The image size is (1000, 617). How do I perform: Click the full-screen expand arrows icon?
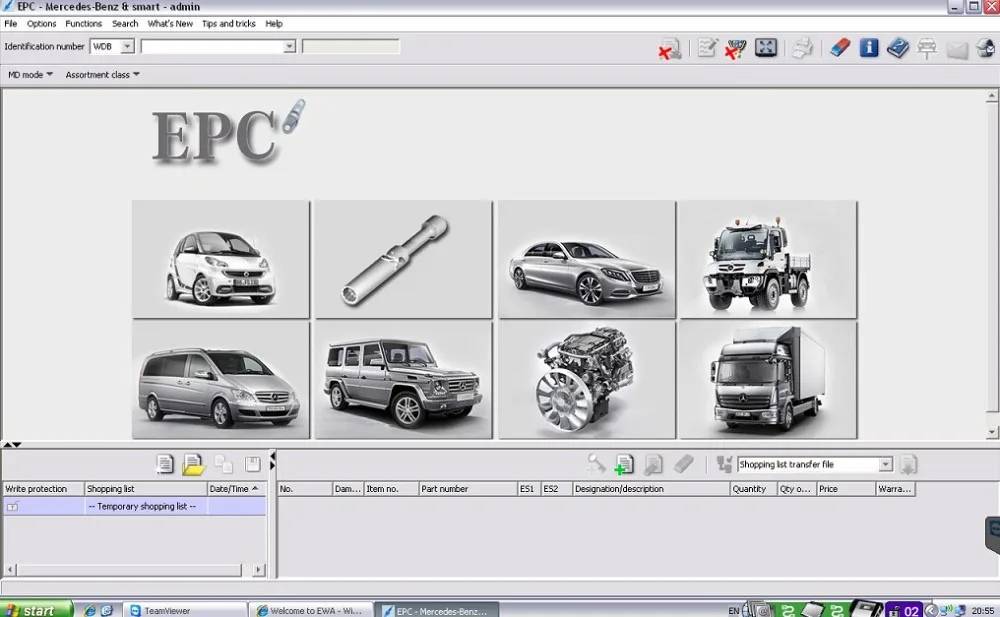coord(766,47)
